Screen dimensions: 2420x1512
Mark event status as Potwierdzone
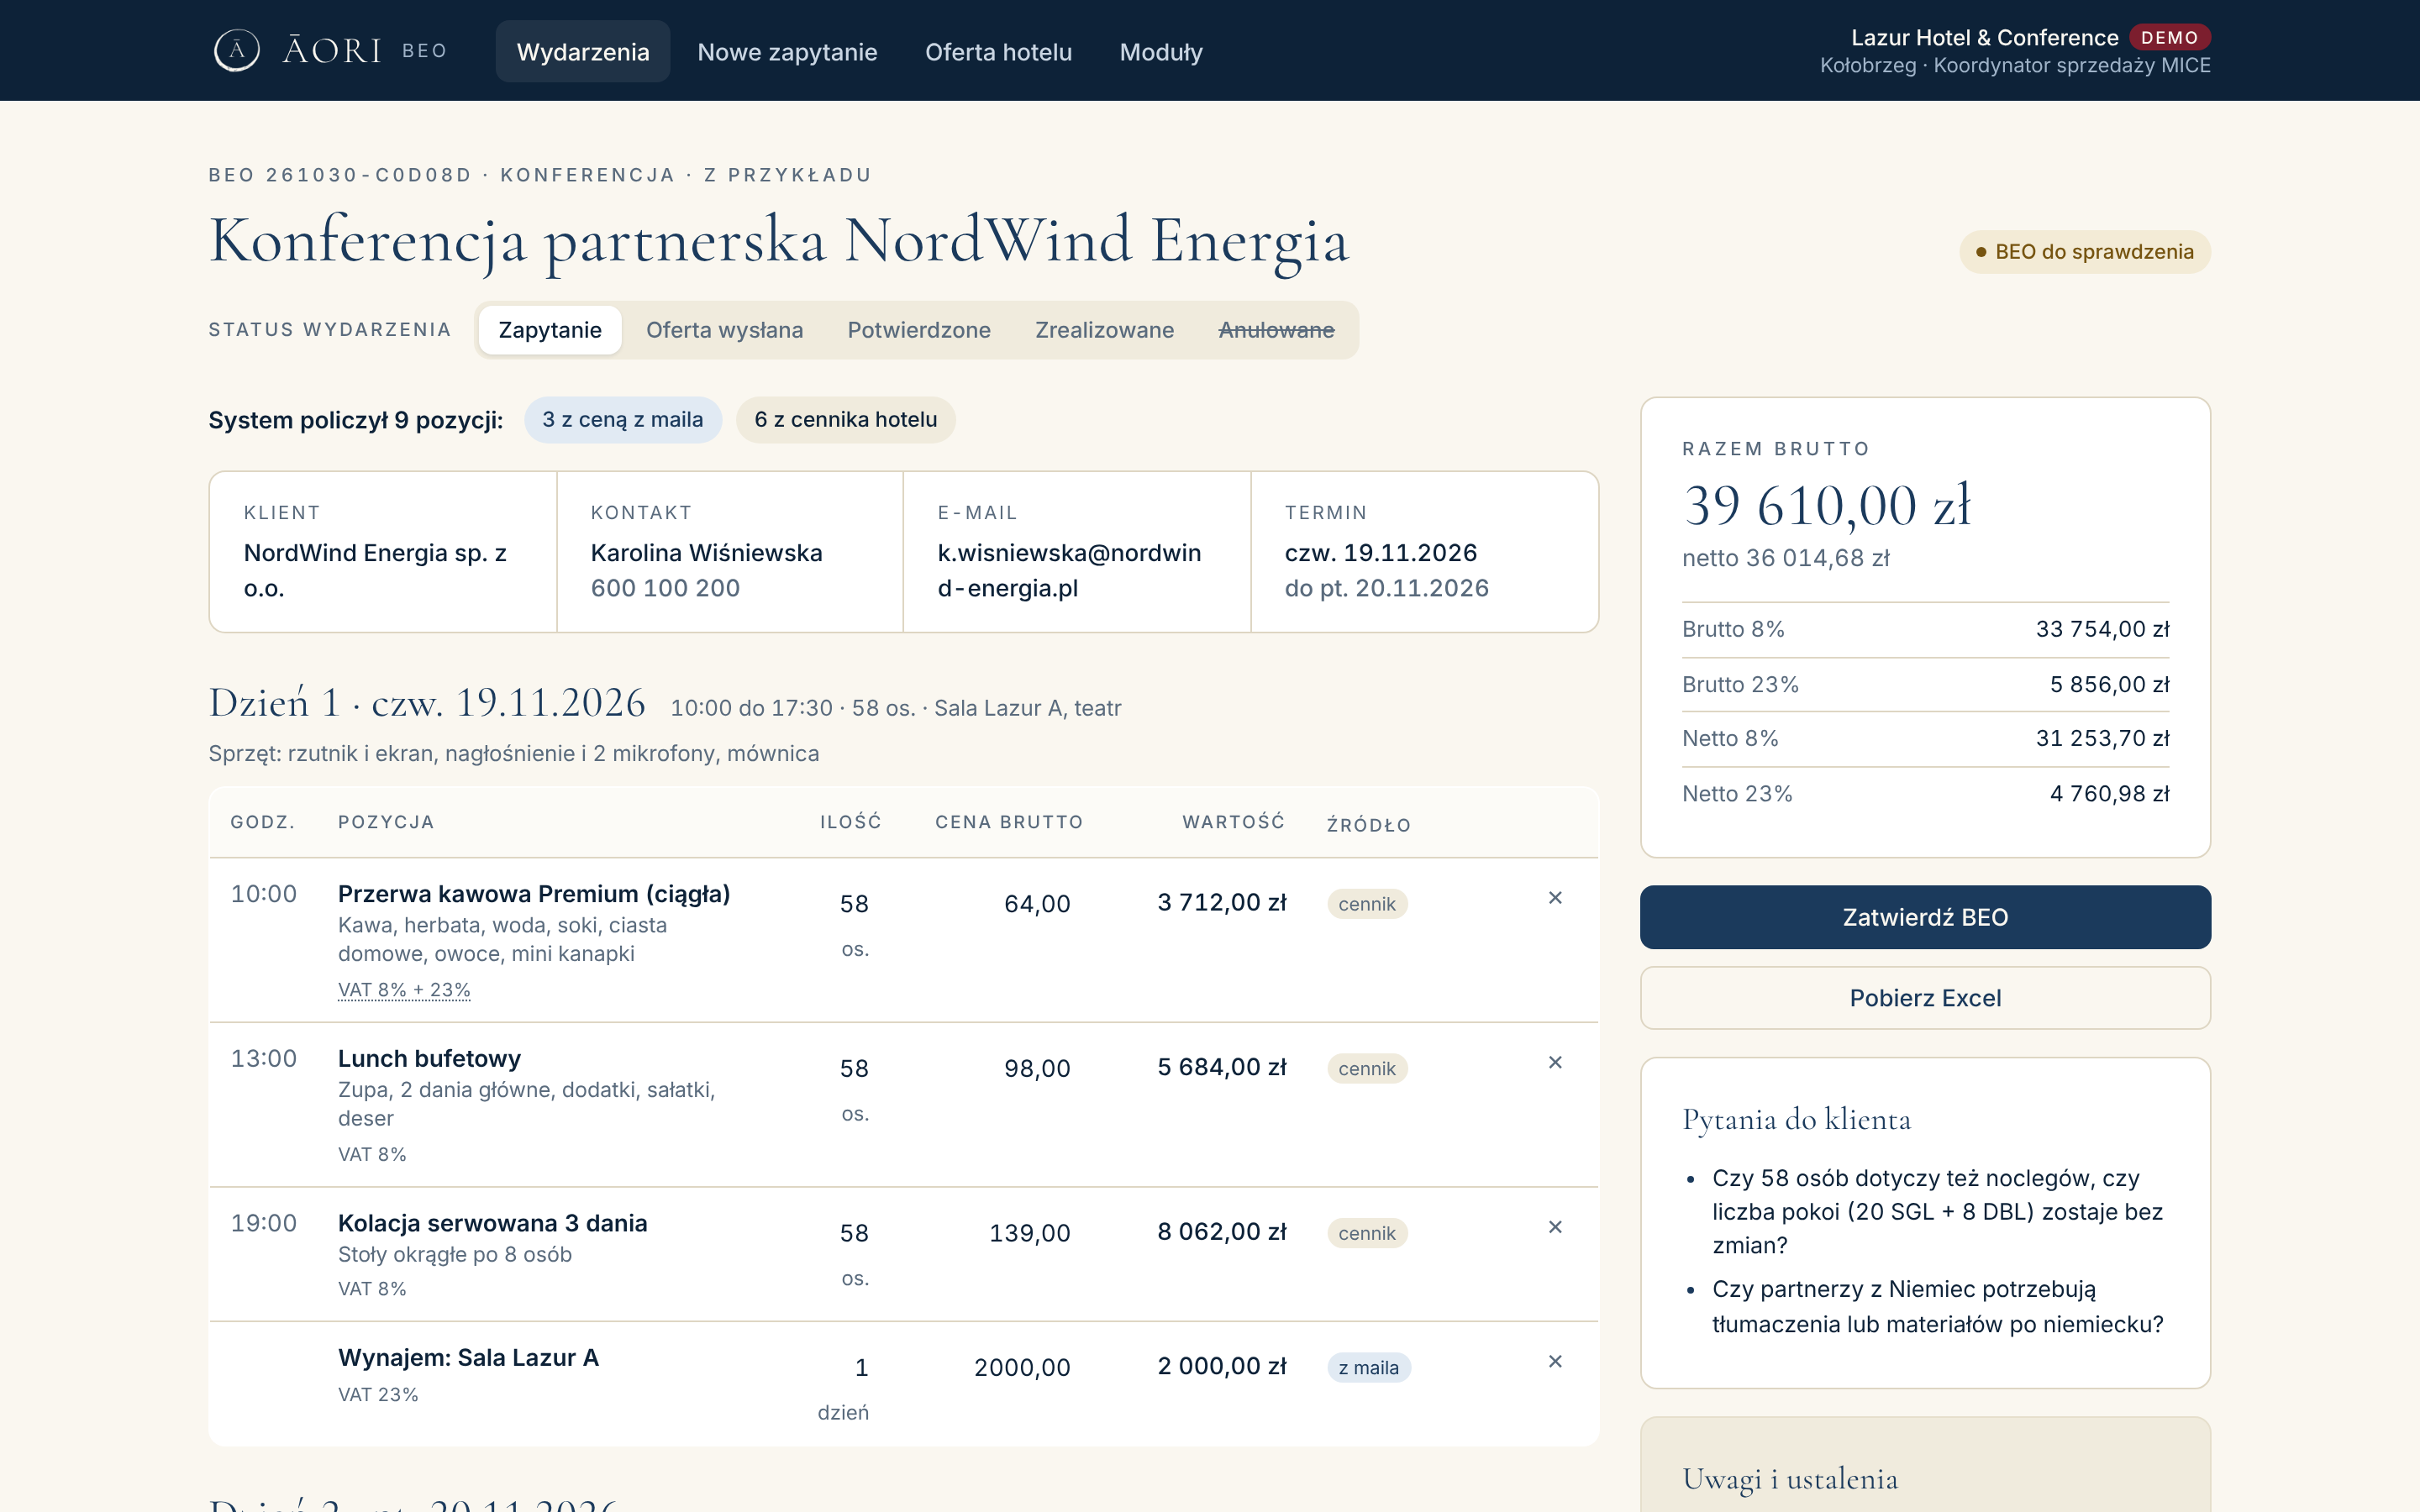pos(919,330)
